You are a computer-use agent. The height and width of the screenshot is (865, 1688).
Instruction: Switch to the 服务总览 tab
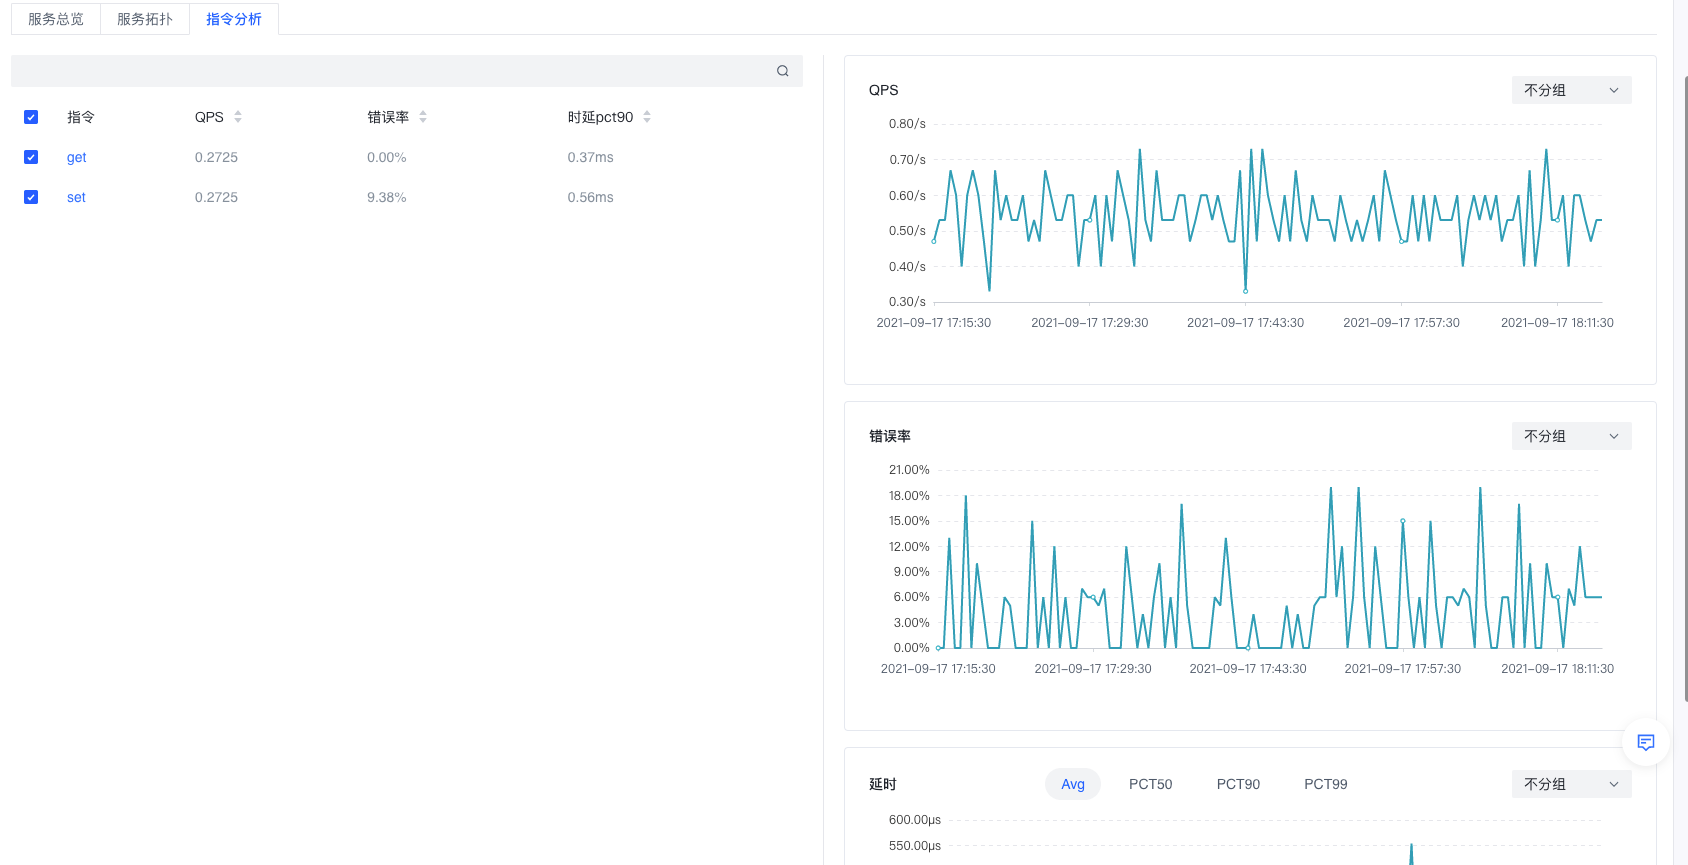[56, 19]
